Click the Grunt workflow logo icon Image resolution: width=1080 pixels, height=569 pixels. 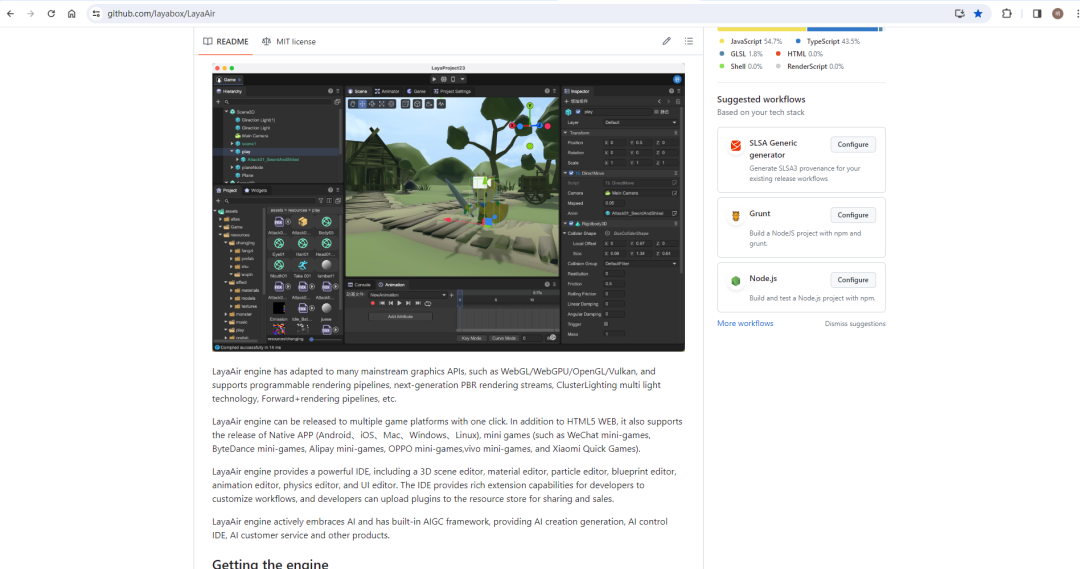coord(736,216)
